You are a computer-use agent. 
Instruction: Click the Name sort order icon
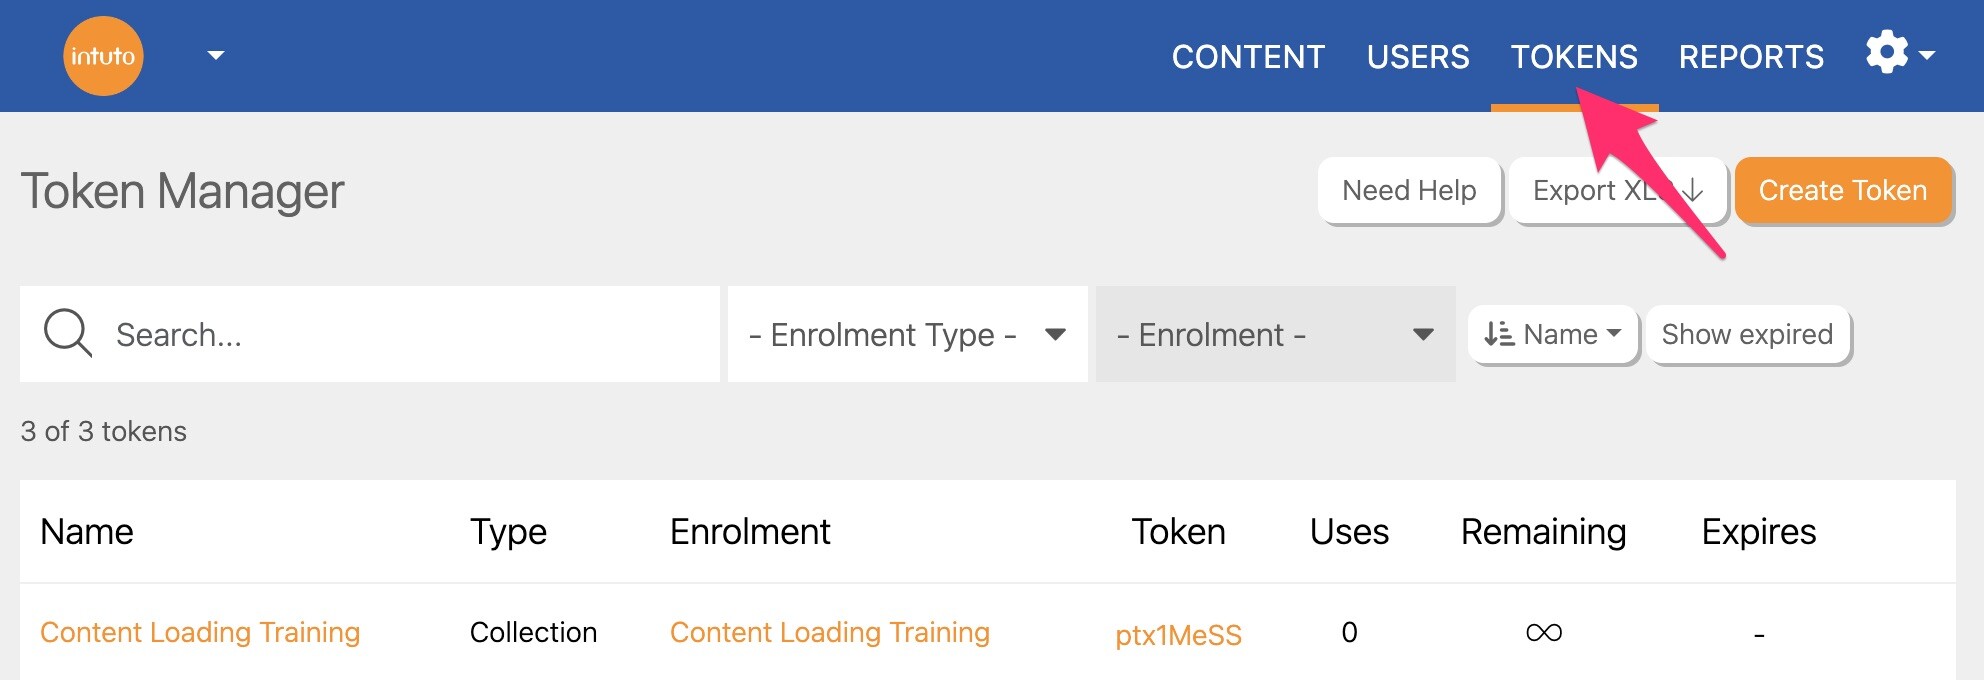pos(1499,334)
